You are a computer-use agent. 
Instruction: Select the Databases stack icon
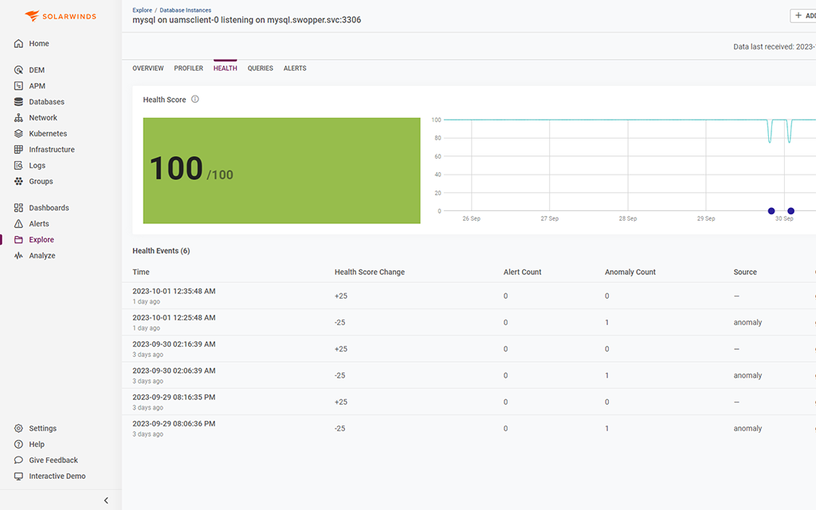tap(19, 101)
